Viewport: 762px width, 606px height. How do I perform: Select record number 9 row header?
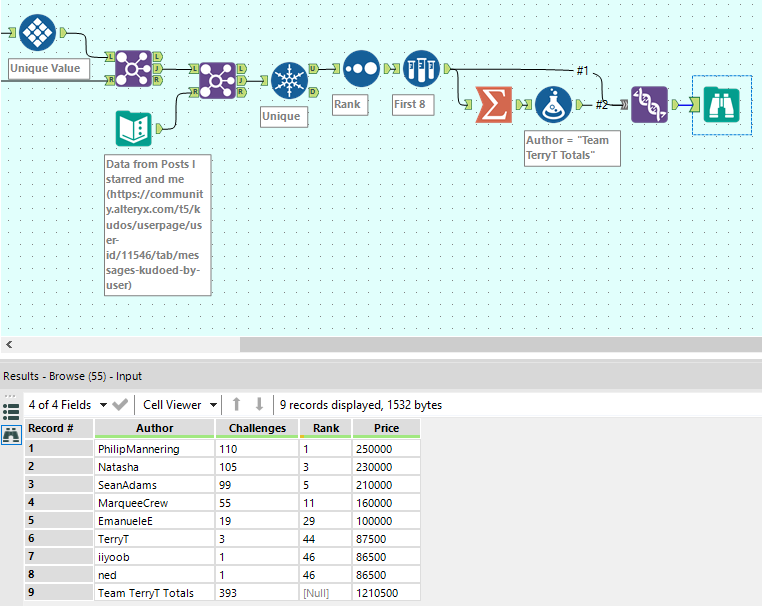pyautogui.click(x=59, y=592)
